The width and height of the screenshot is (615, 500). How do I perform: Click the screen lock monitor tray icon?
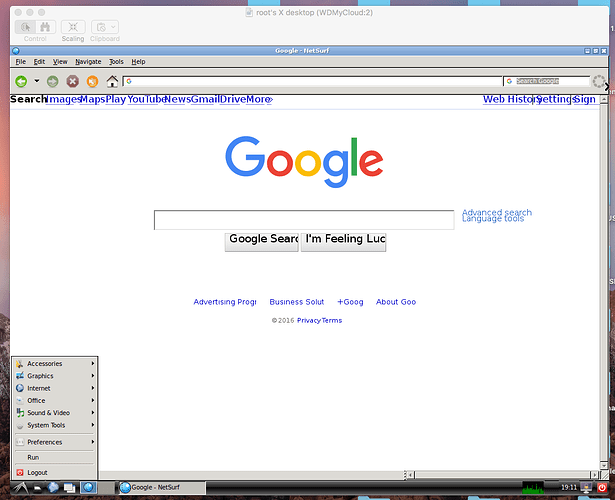(586, 487)
